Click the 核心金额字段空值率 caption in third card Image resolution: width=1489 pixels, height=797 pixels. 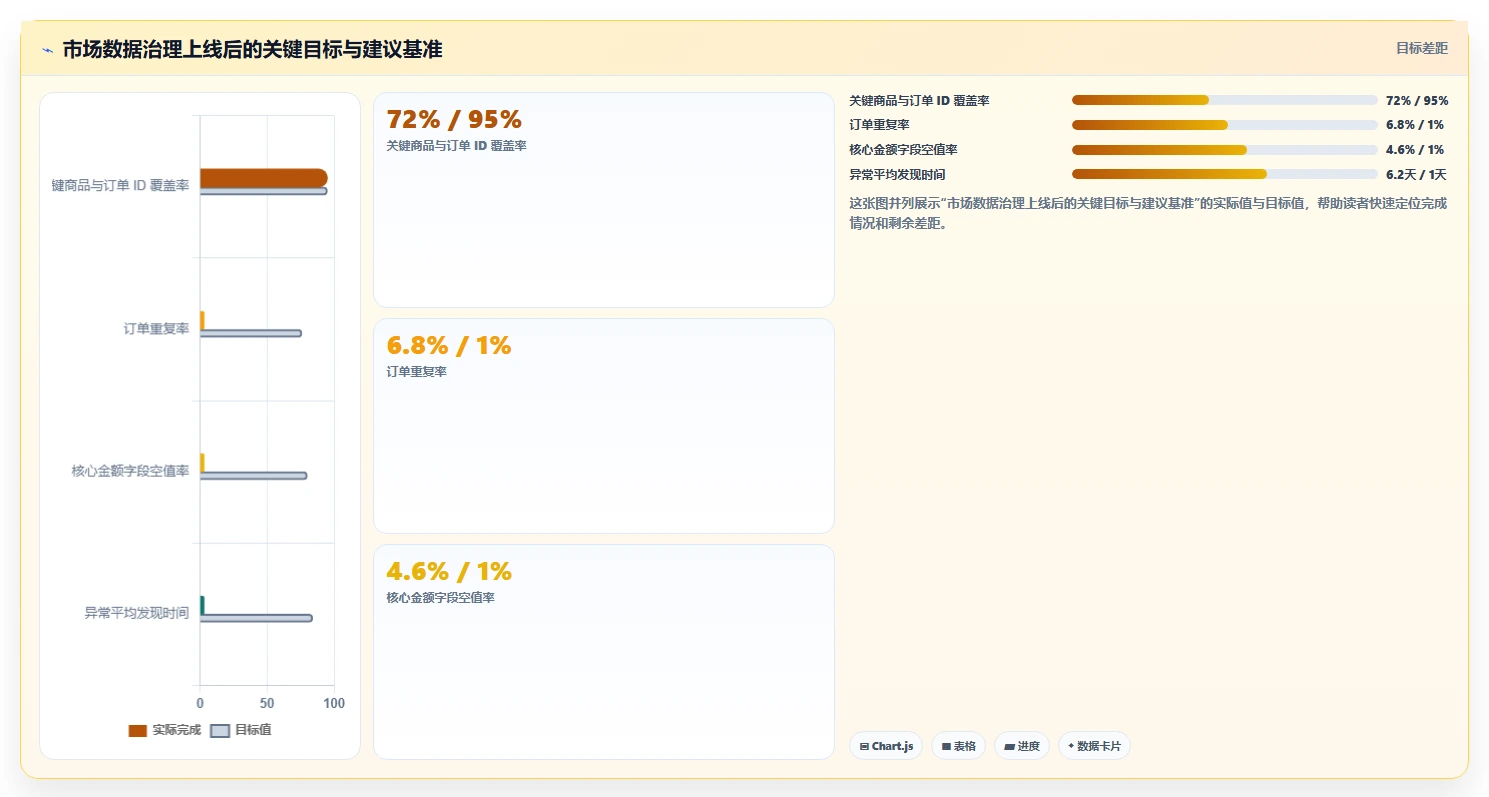pos(440,598)
